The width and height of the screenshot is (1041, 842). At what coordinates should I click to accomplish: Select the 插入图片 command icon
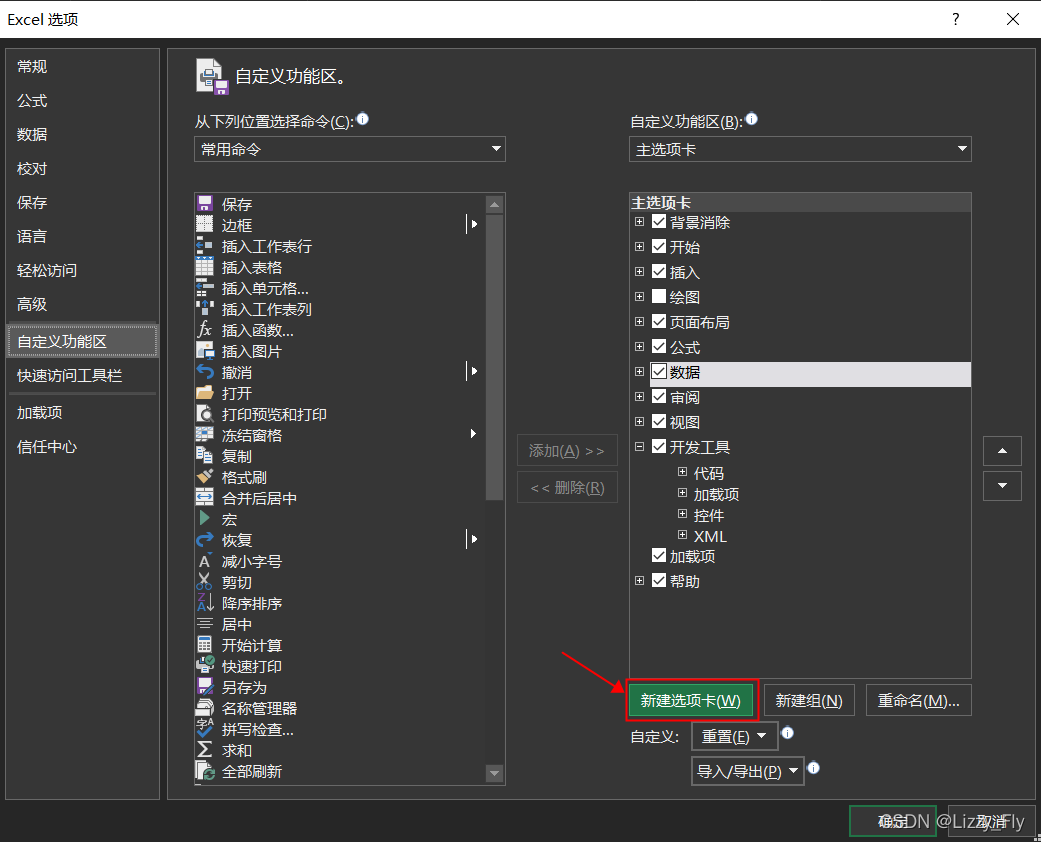pyautogui.click(x=207, y=350)
